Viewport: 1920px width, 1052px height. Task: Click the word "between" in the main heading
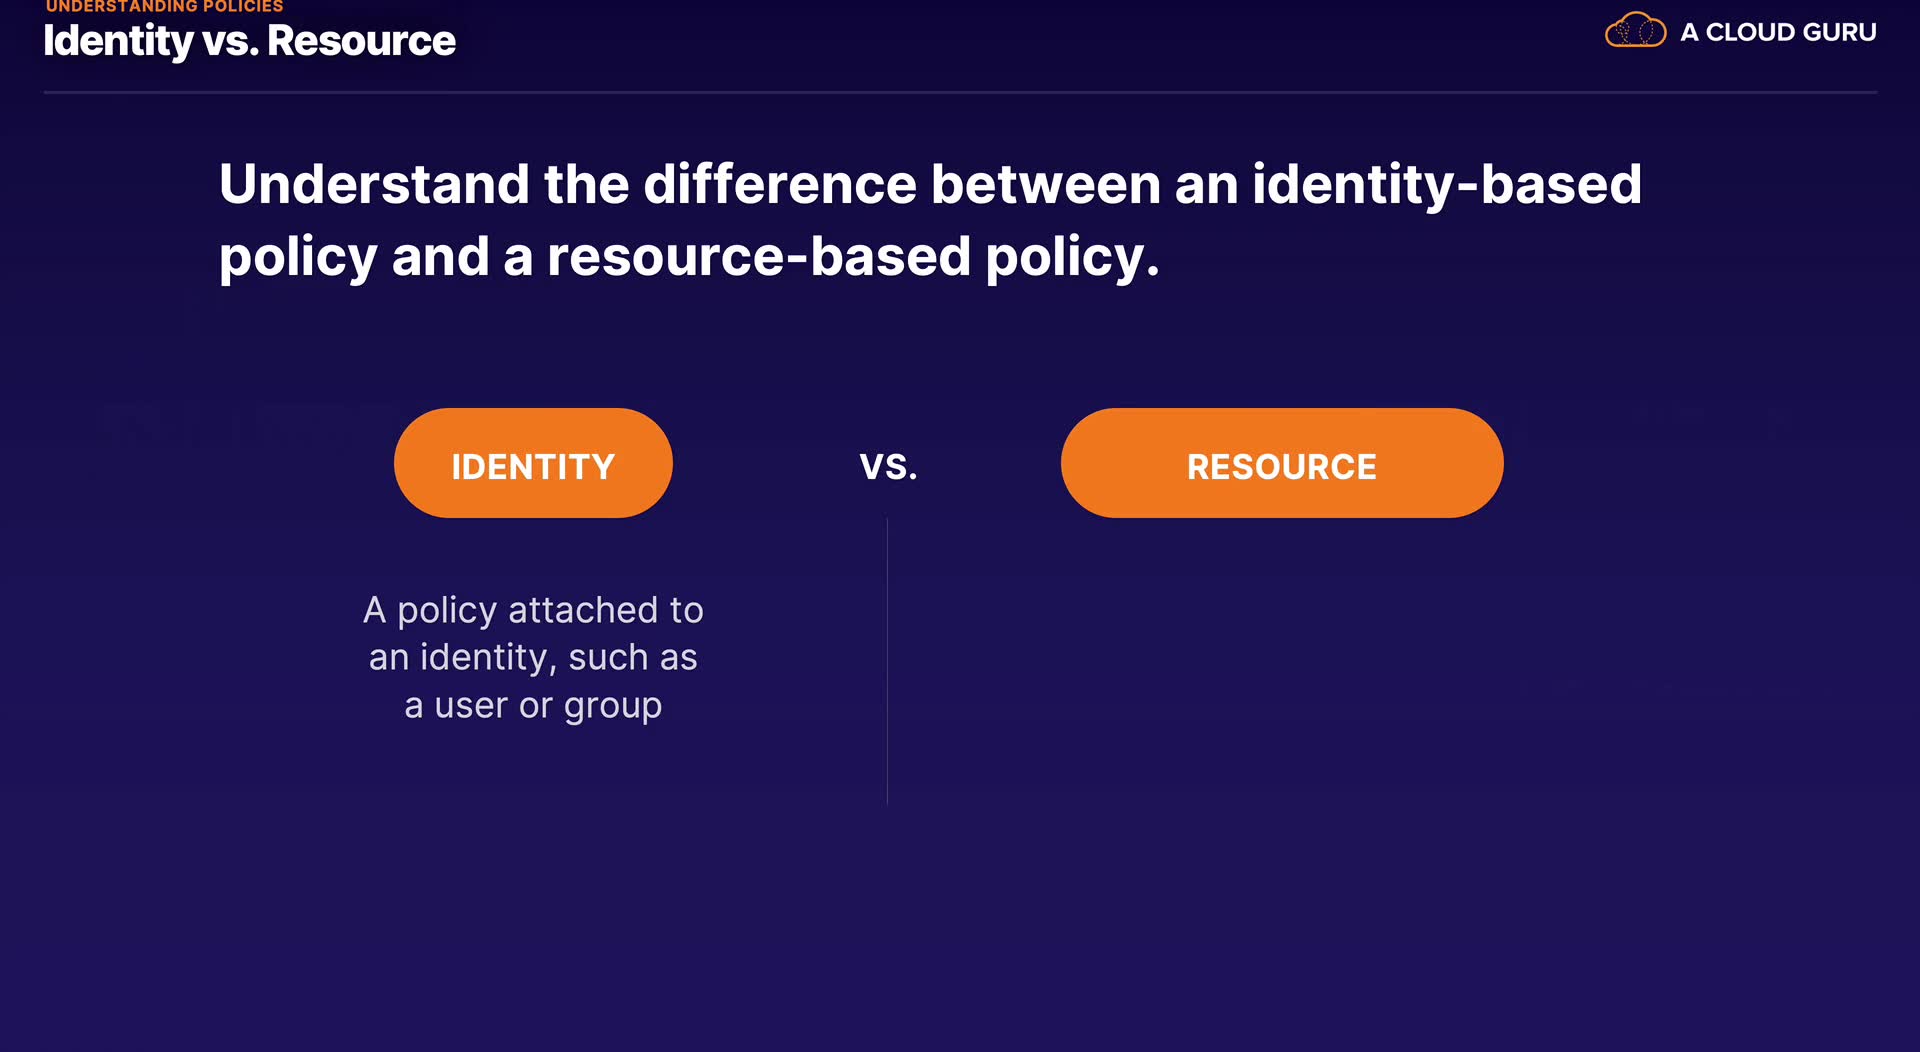tap(1046, 184)
